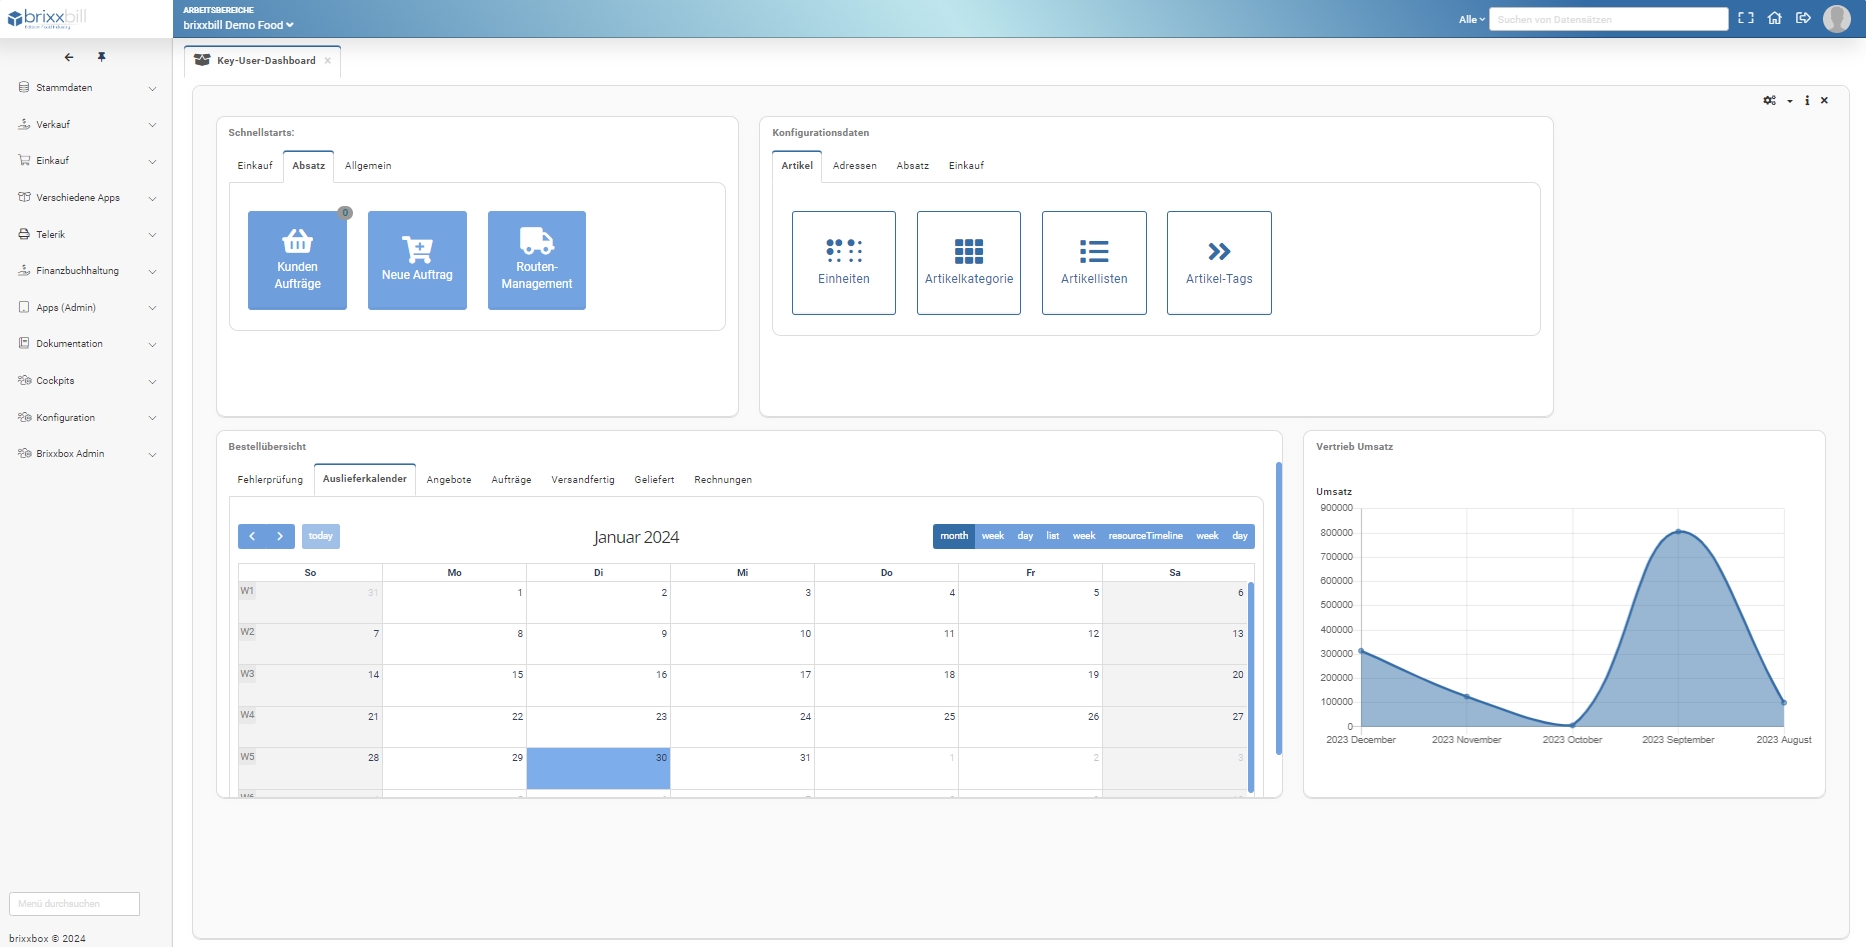Click the Januar 2024 calendar title

pyautogui.click(x=636, y=538)
